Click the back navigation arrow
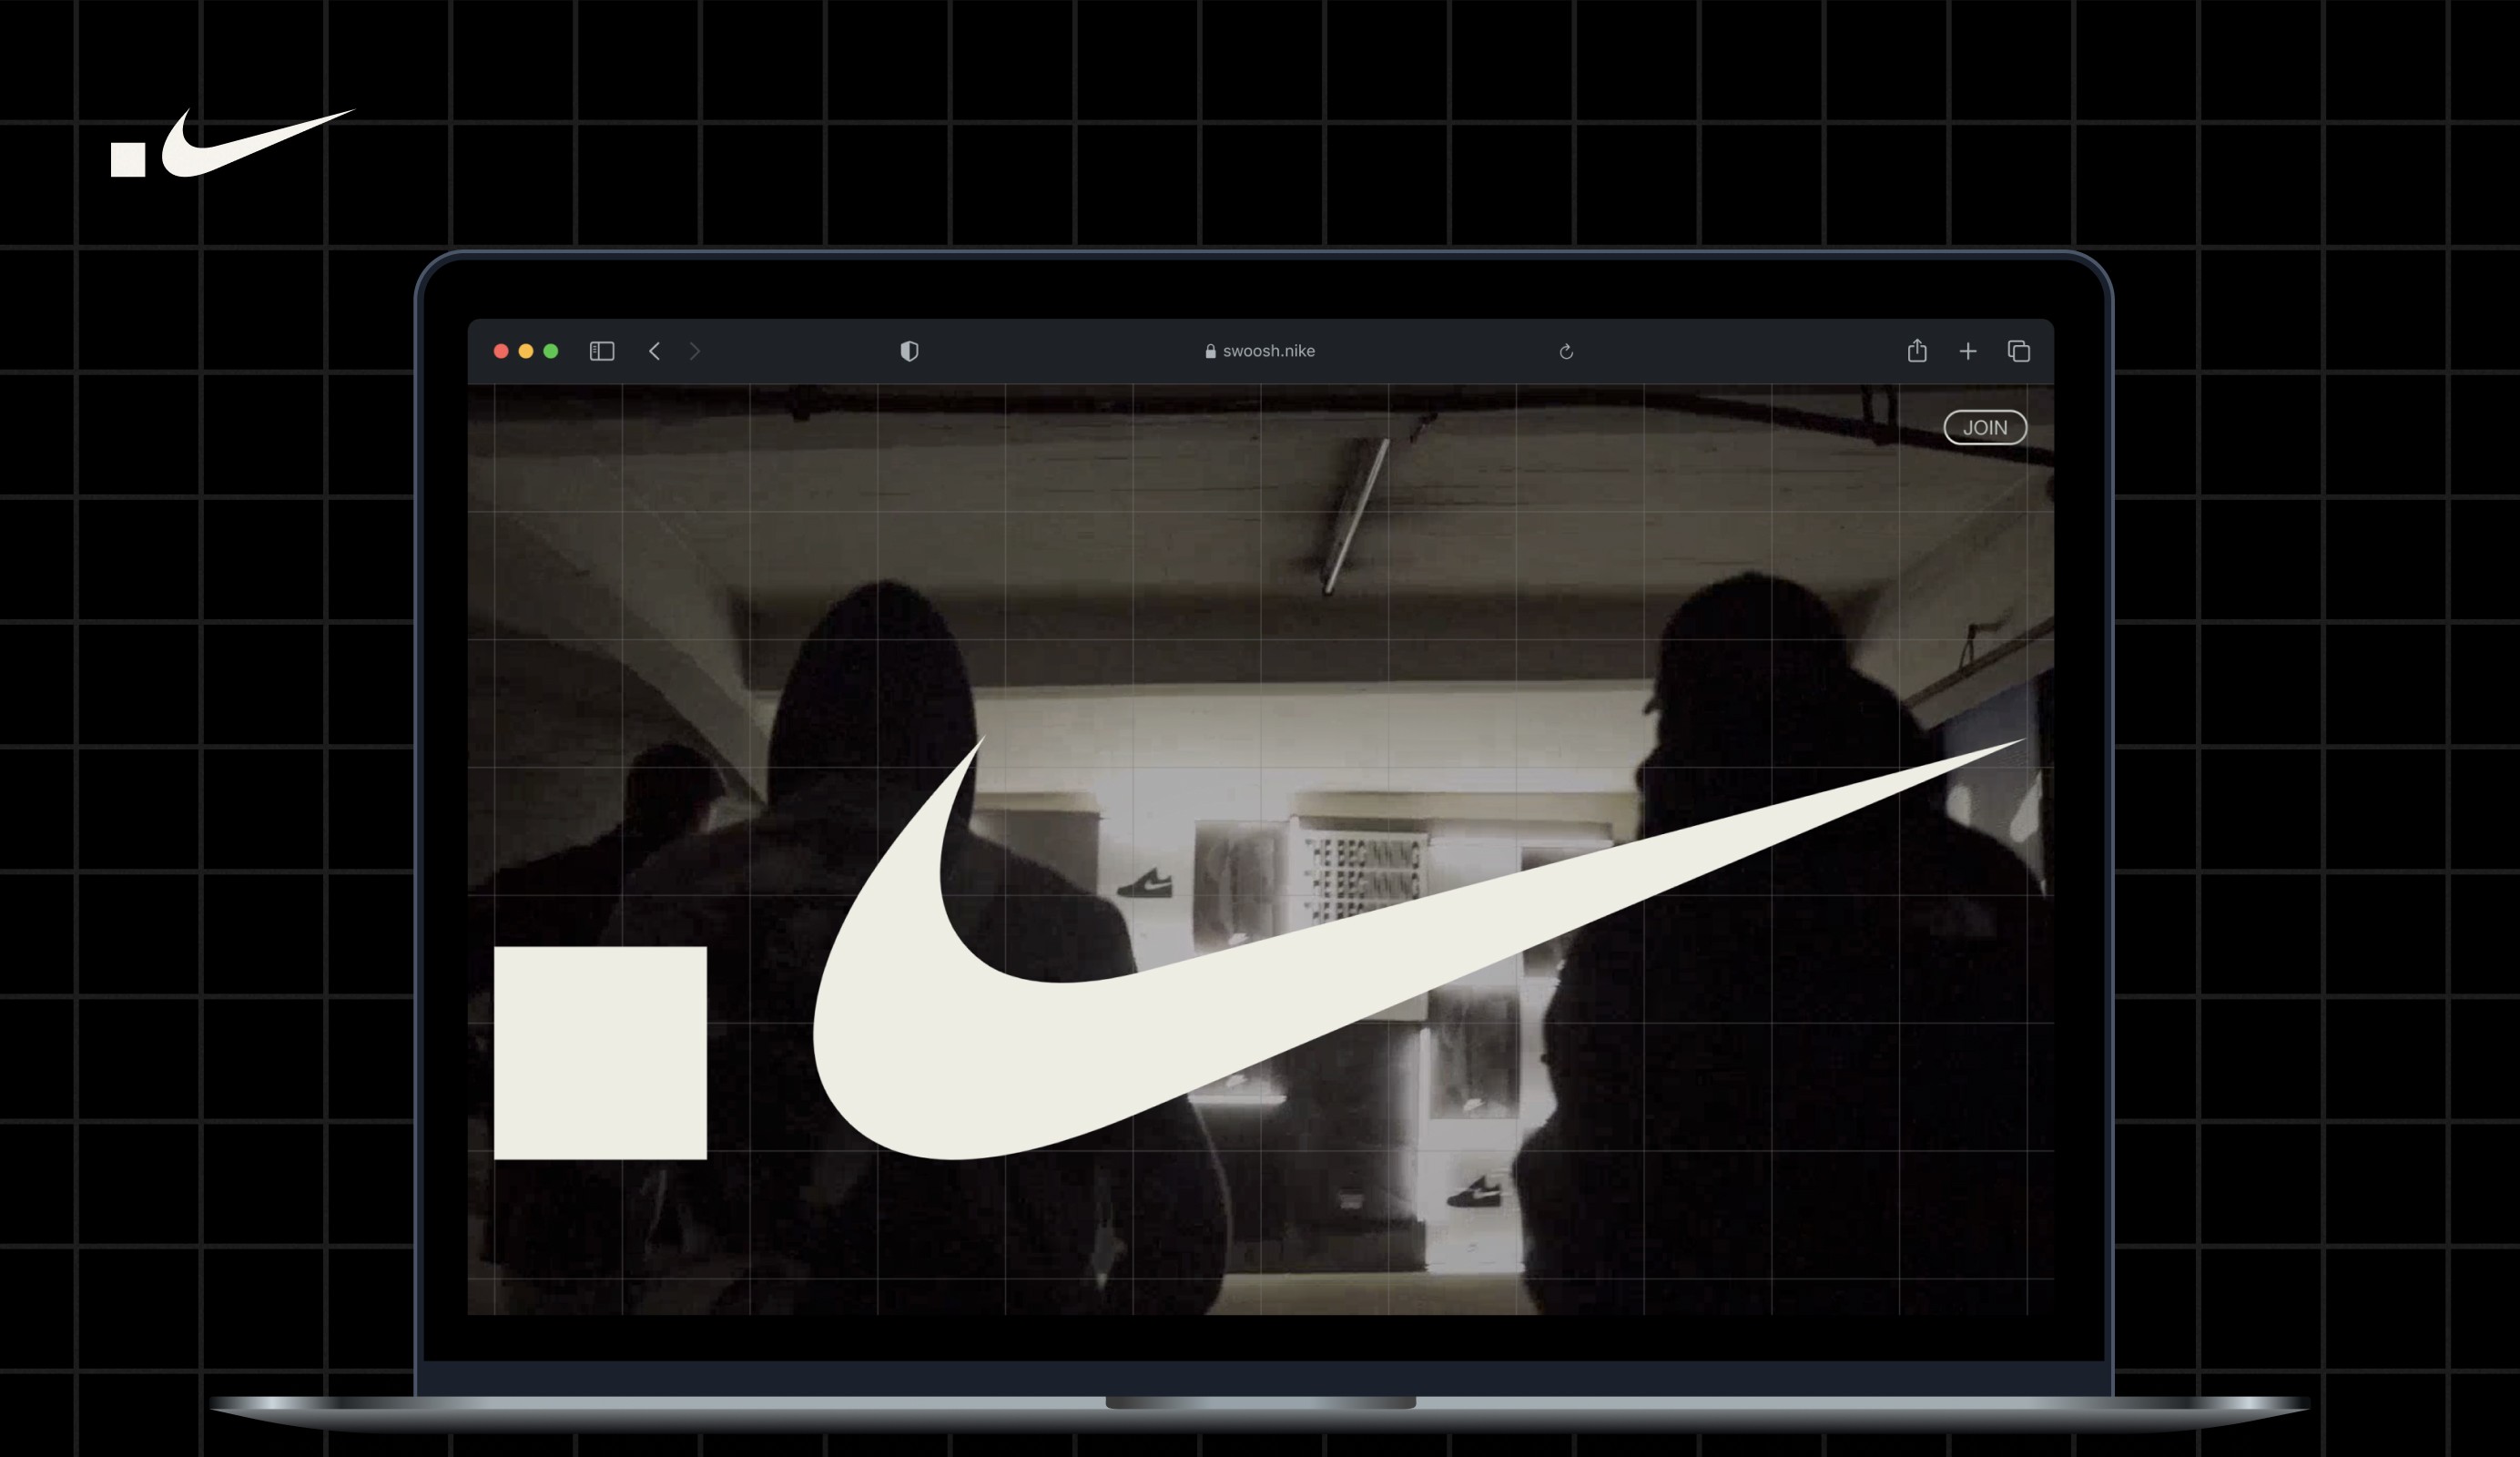The height and width of the screenshot is (1457, 2520). tap(655, 351)
